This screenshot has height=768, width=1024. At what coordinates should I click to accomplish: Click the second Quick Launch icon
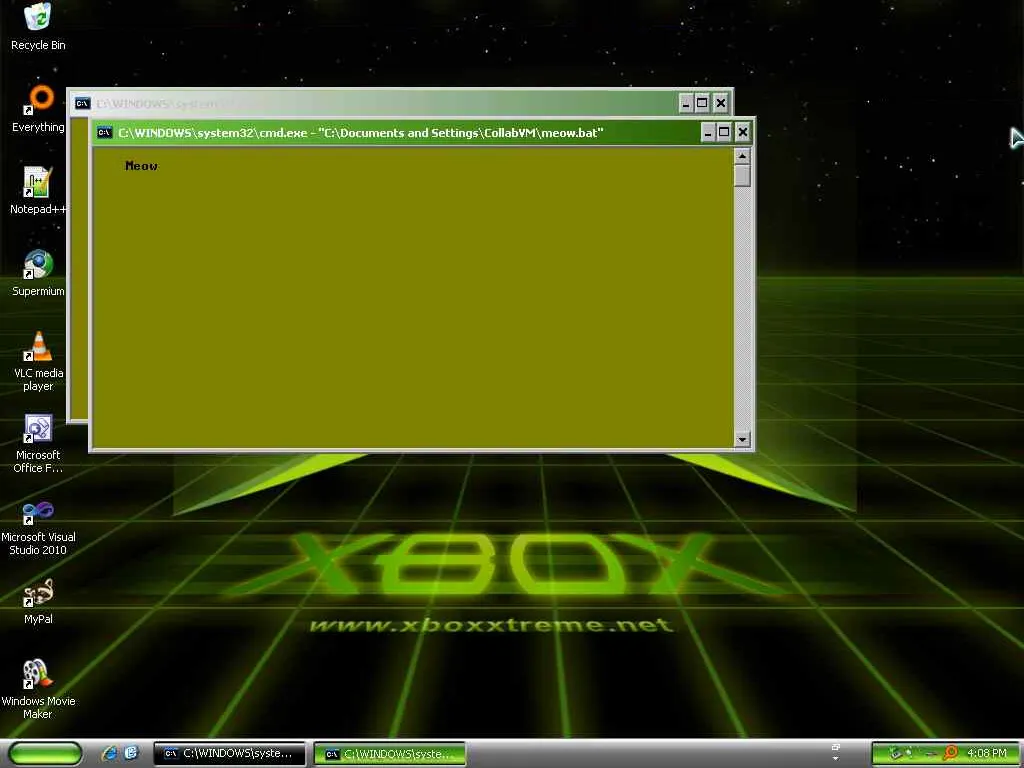[x=131, y=753]
